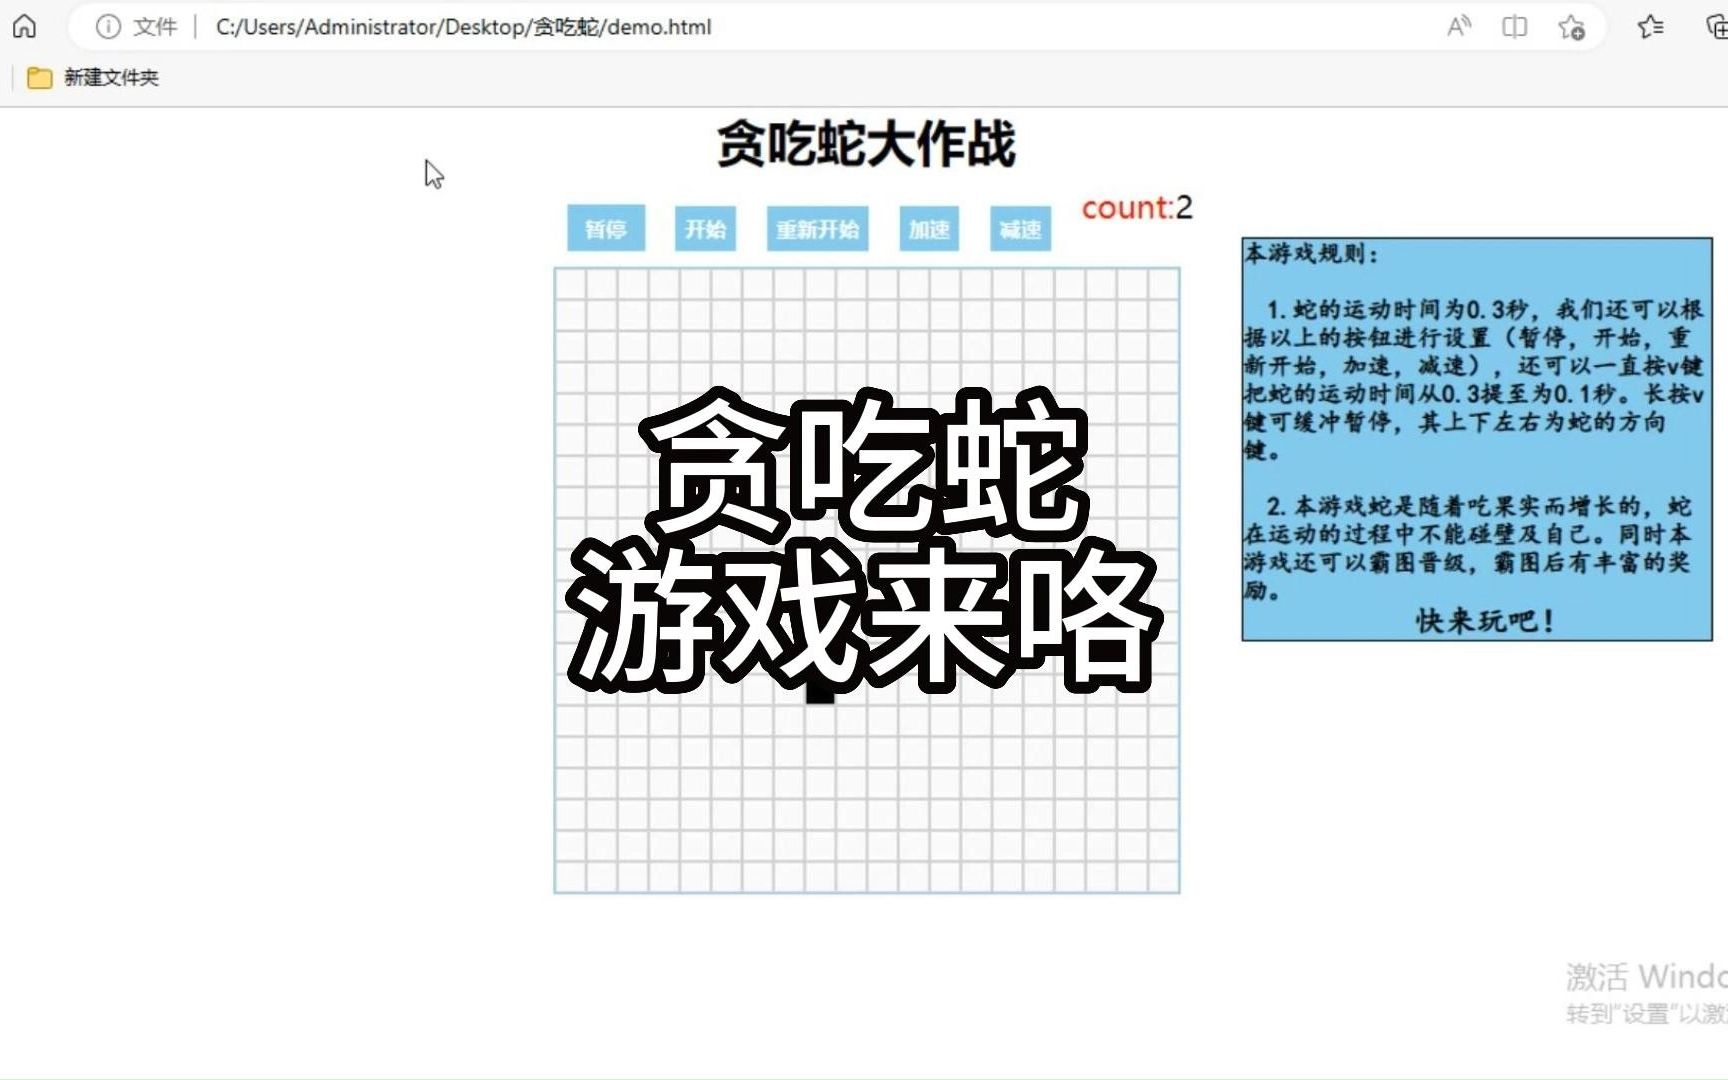This screenshot has height=1080, width=1728.
Task: Click the 快来玩吧! text in rules panel
Action: (1485, 621)
